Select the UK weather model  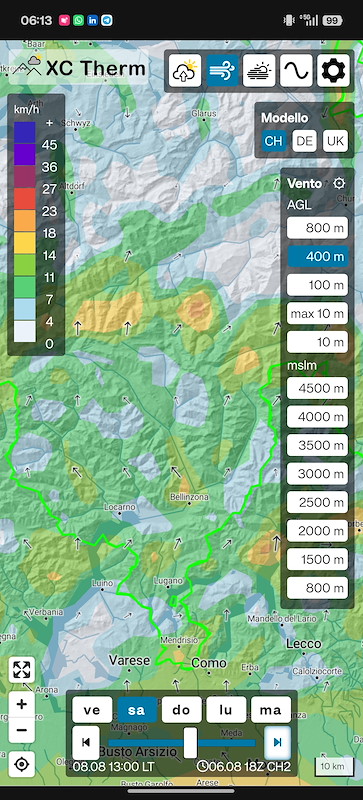point(335,141)
